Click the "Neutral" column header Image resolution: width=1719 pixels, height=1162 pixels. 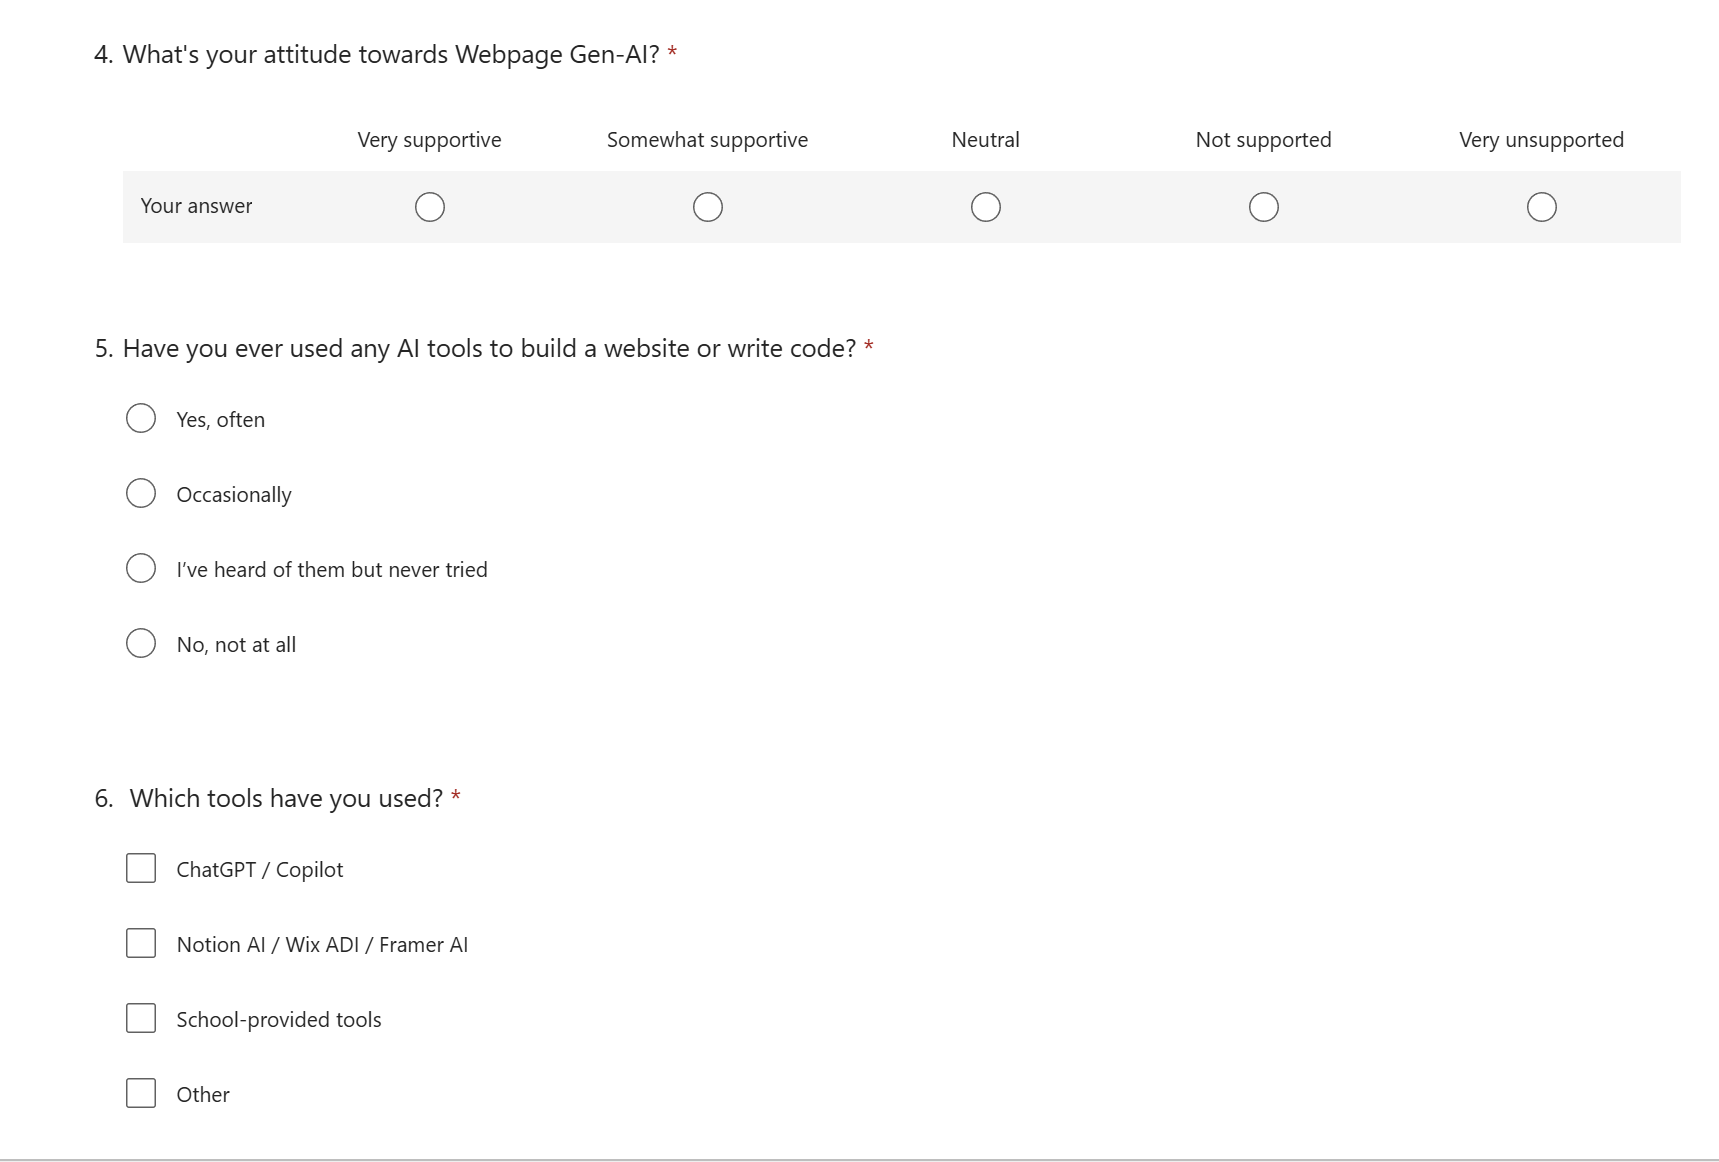pos(985,140)
